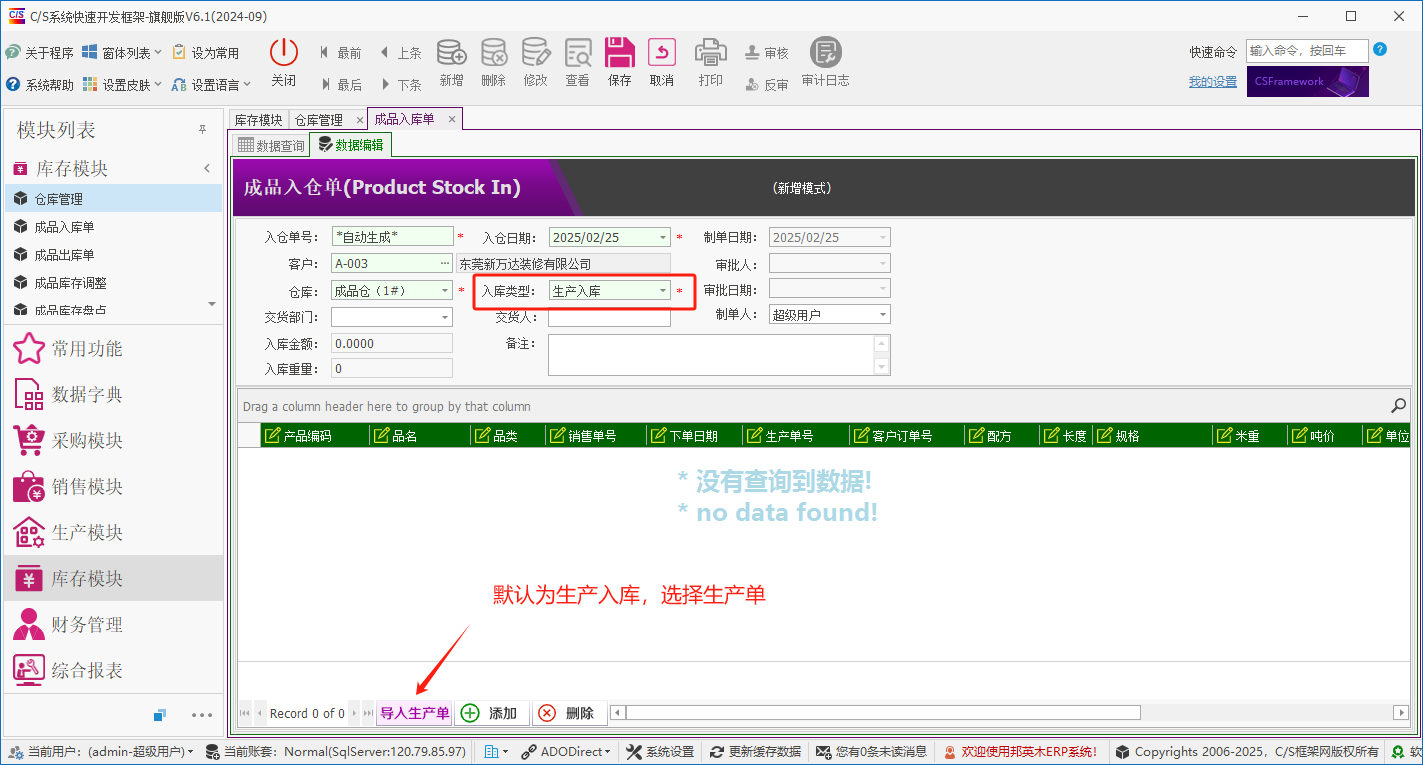Click the 打印 printer icon
The image size is (1423, 765).
(x=711, y=63)
